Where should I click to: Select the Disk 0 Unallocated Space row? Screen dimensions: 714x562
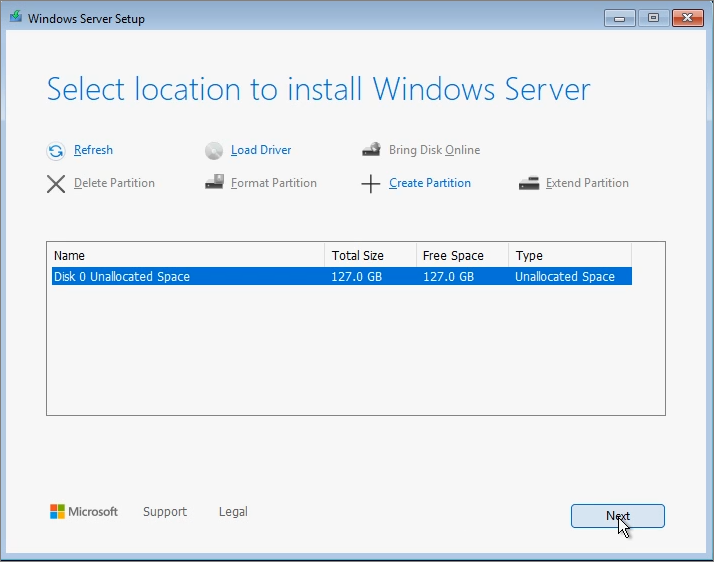click(342, 276)
